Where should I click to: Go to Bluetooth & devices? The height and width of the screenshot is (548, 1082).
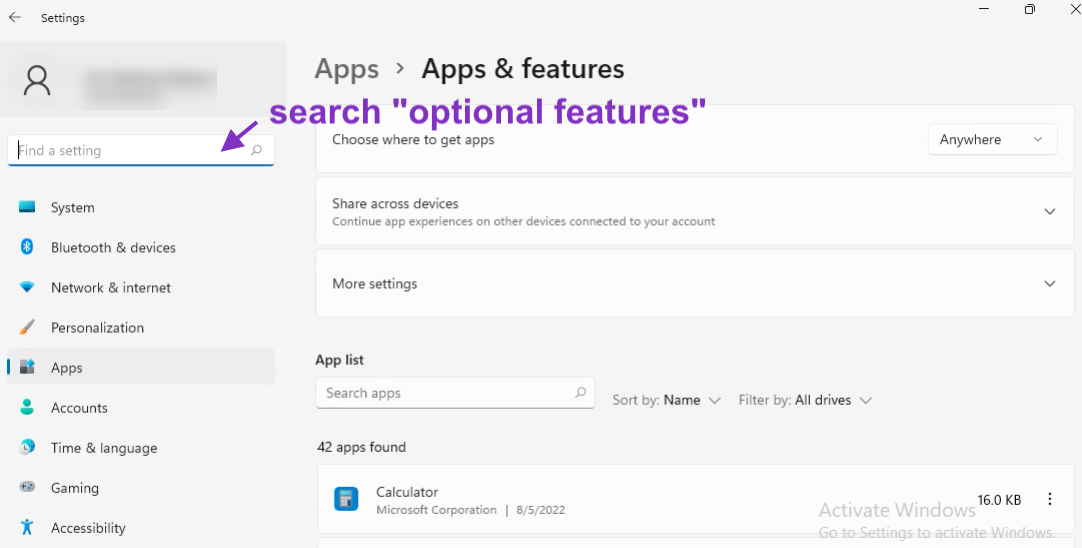[x=141, y=247]
